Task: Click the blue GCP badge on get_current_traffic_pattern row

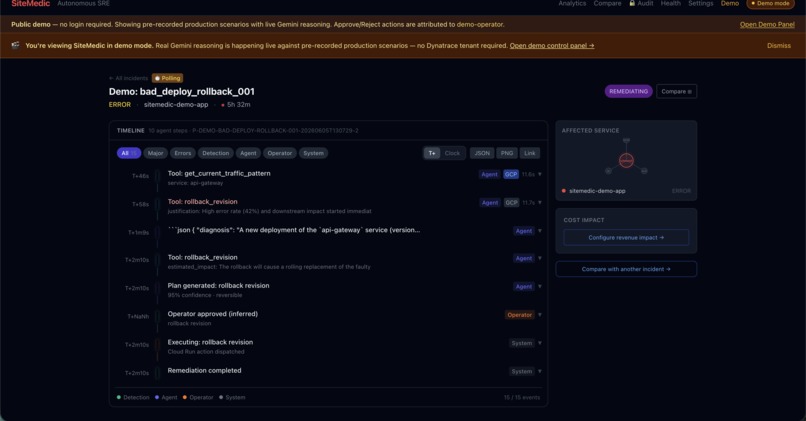Action: (510, 174)
